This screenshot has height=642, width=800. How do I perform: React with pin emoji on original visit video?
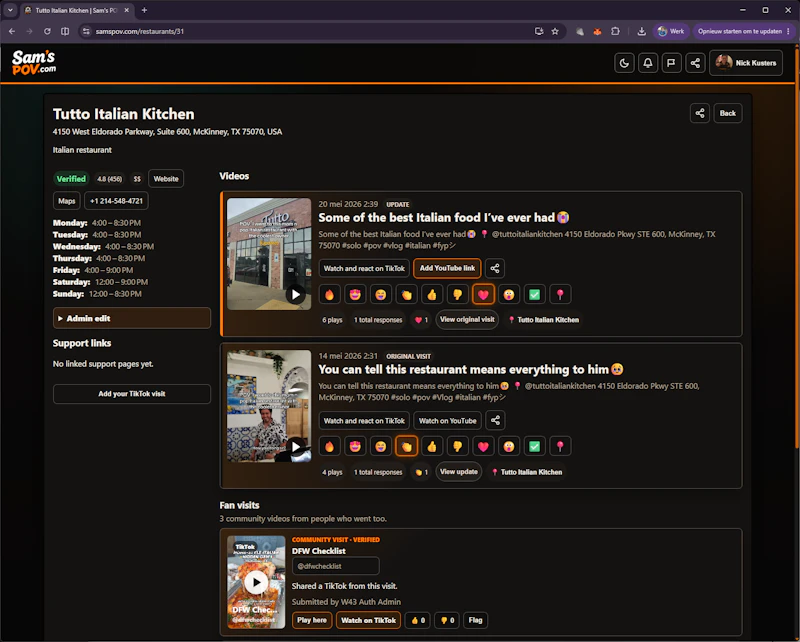tap(560, 447)
